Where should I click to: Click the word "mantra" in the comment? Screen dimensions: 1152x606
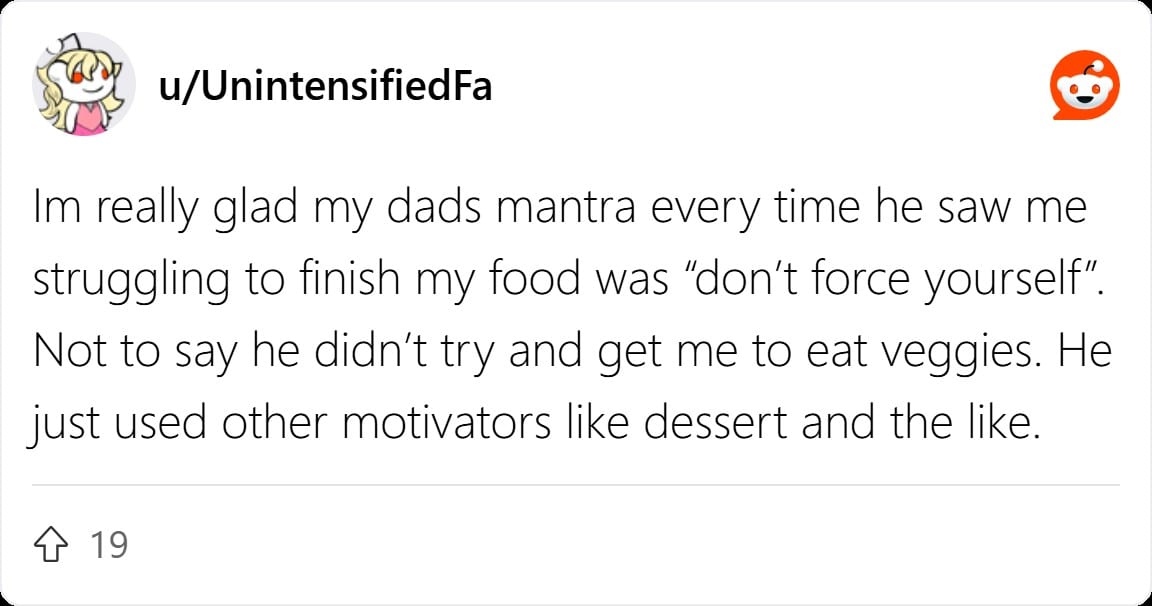(x=566, y=208)
